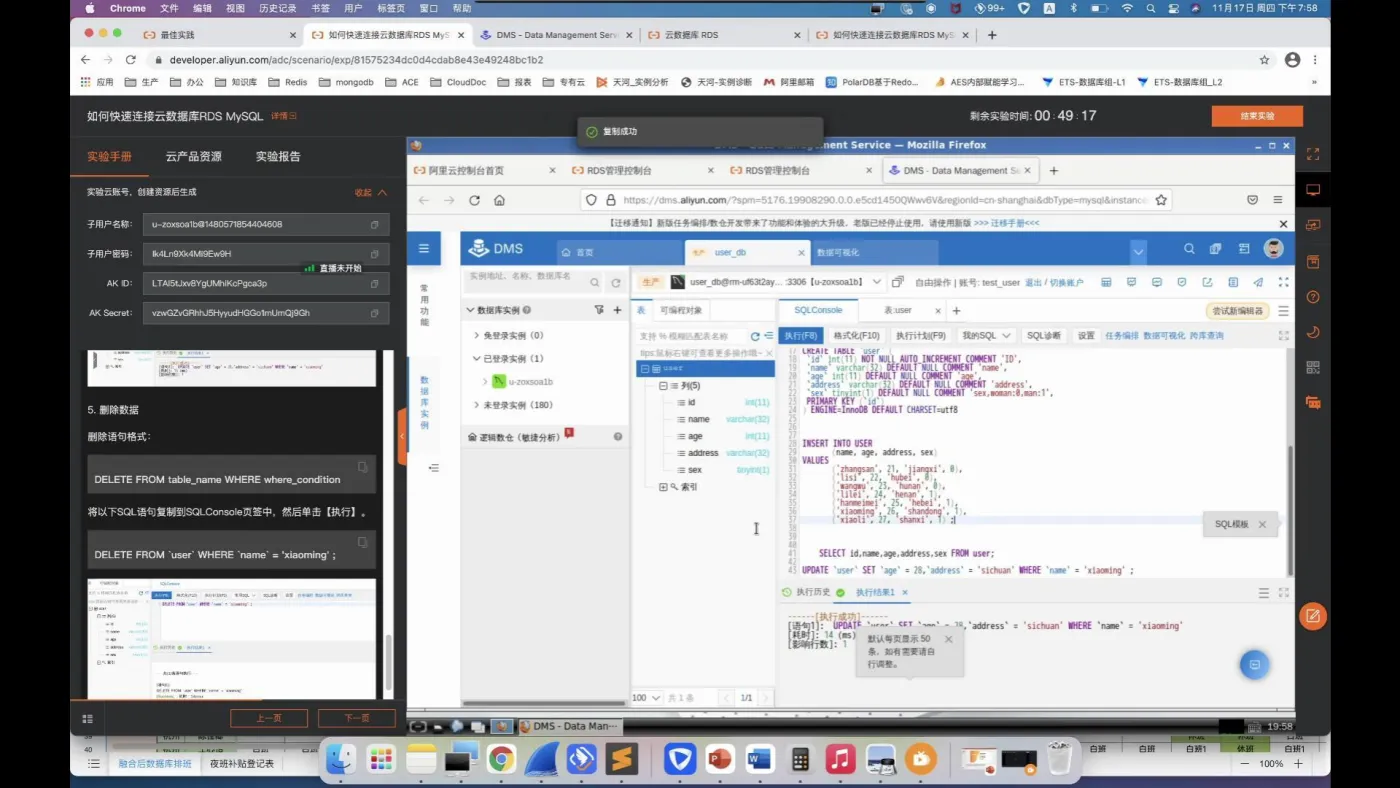Click 格式化(F10) button
The width and height of the screenshot is (1400, 788).
pos(856,336)
